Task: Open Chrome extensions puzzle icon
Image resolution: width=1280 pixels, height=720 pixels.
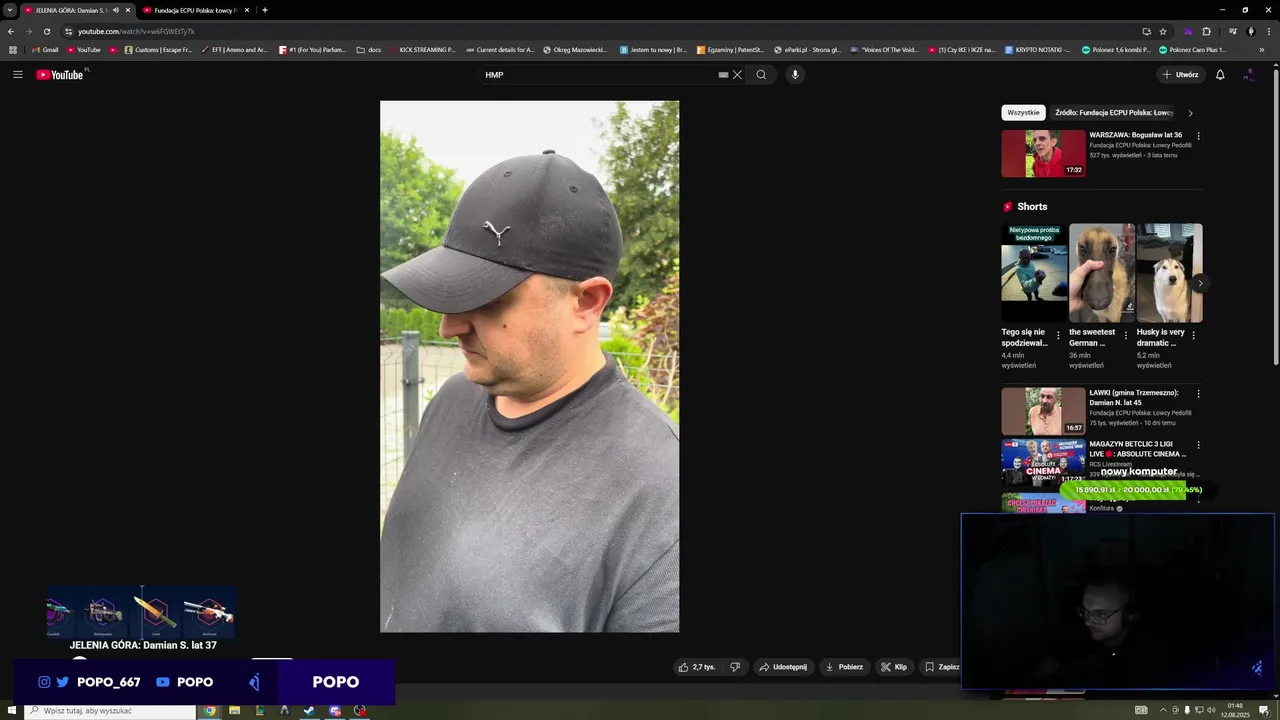Action: coord(1206,31)
